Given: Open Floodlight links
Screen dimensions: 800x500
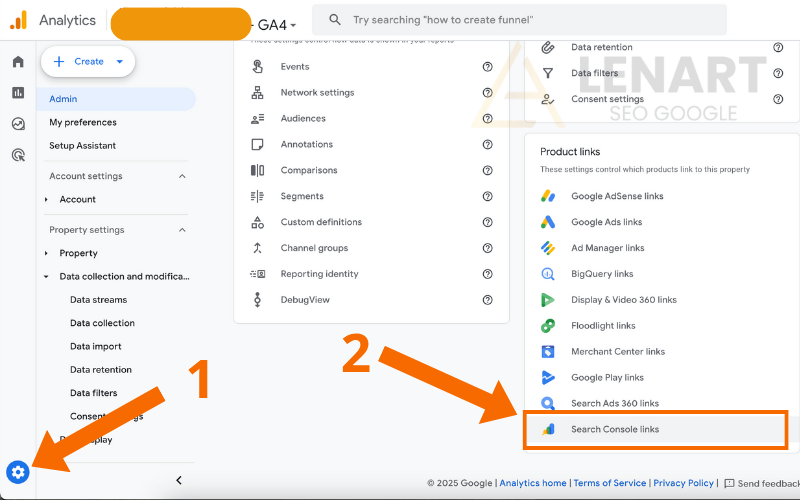Looking at the screenshot, I should click(603, 326).
